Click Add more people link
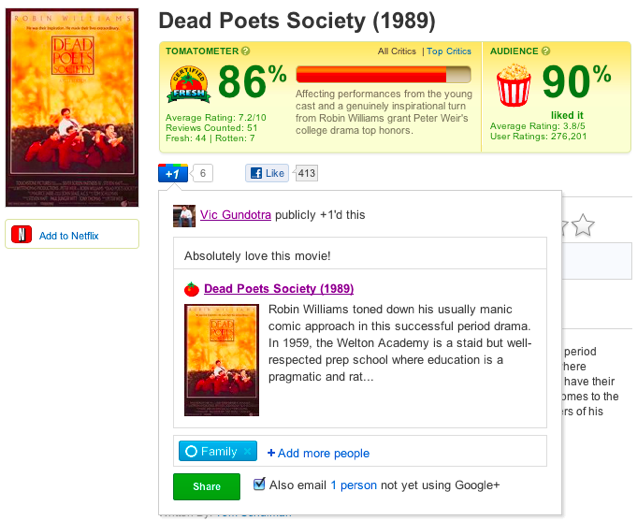Screen dimensions: 638x521 [318, 453]
